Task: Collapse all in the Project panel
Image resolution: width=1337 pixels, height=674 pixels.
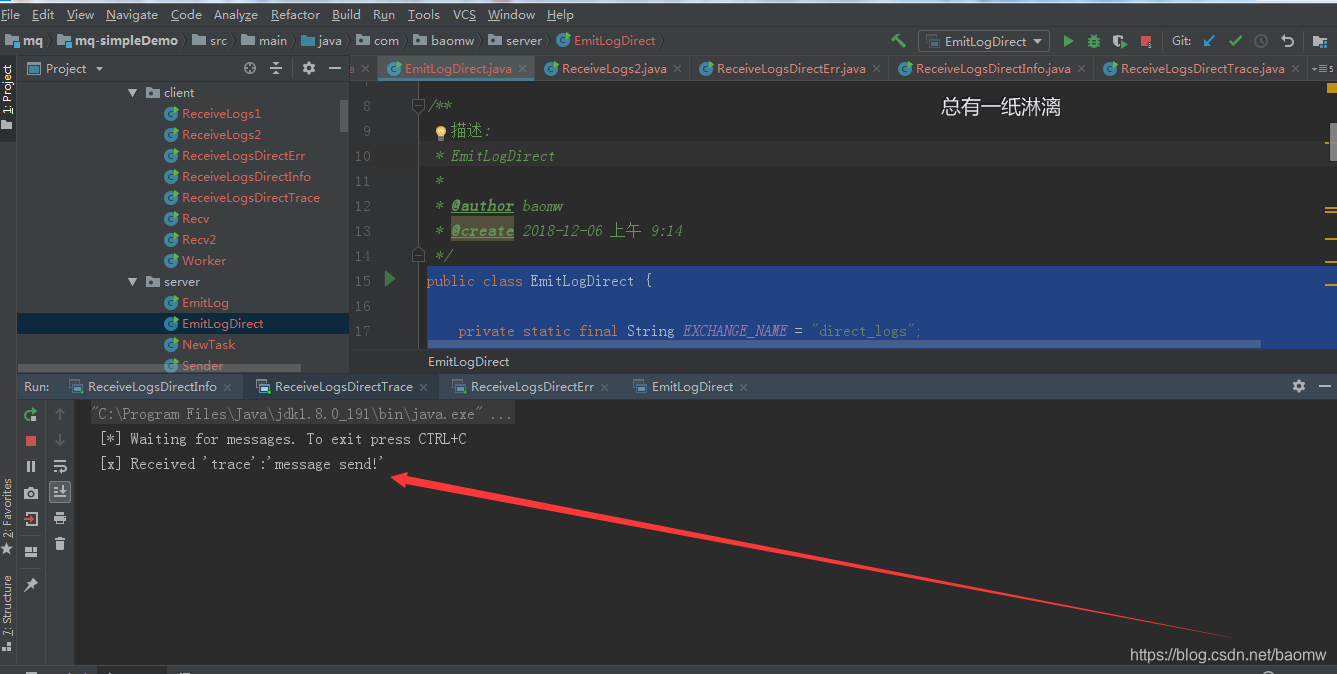Action: pyautogui.click(x=276, y=68)
